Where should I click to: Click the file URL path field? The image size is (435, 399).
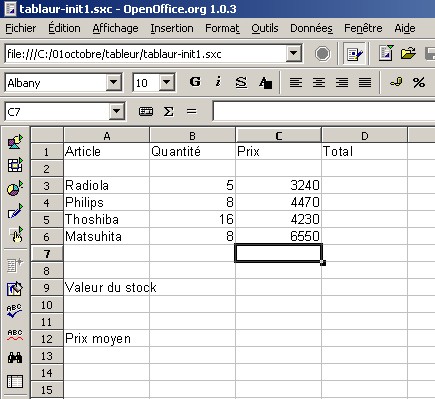[146, 54]
